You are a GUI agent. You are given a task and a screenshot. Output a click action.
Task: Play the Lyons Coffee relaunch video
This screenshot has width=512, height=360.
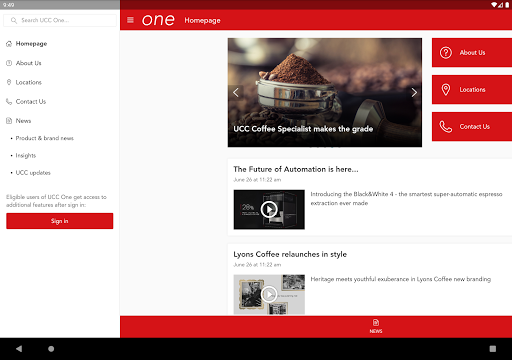(269, 294)
